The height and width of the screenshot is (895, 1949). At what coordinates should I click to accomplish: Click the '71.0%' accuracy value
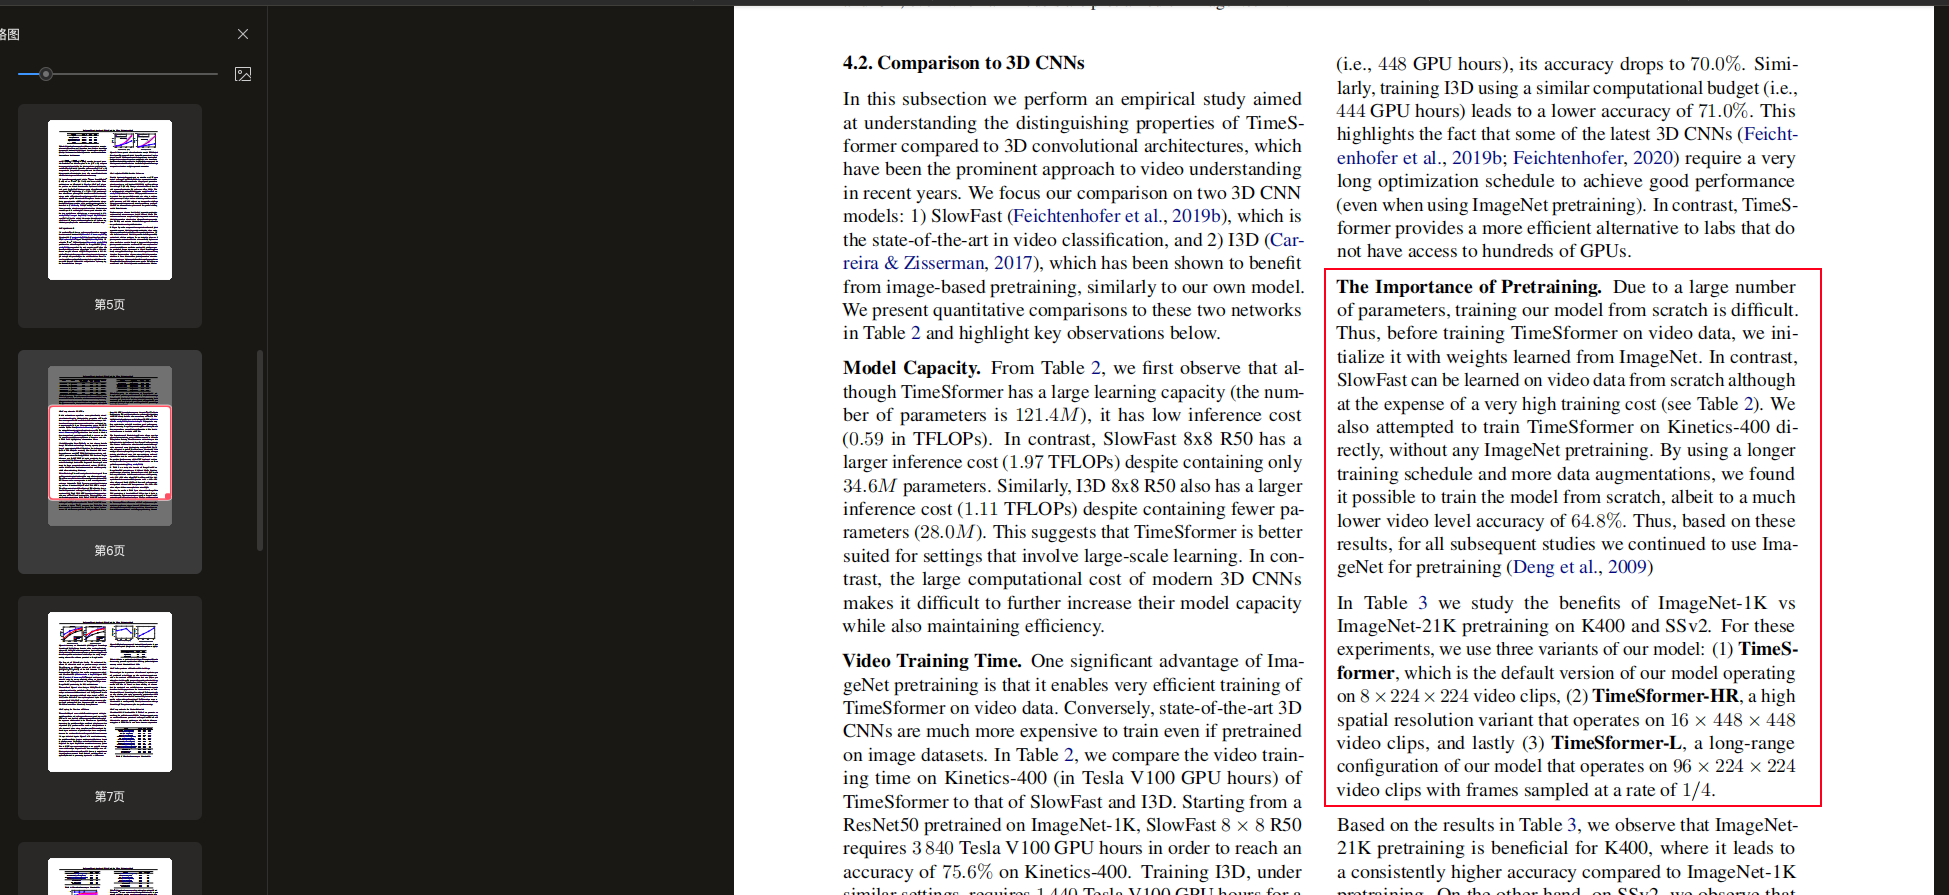(x=1723, y=111)
